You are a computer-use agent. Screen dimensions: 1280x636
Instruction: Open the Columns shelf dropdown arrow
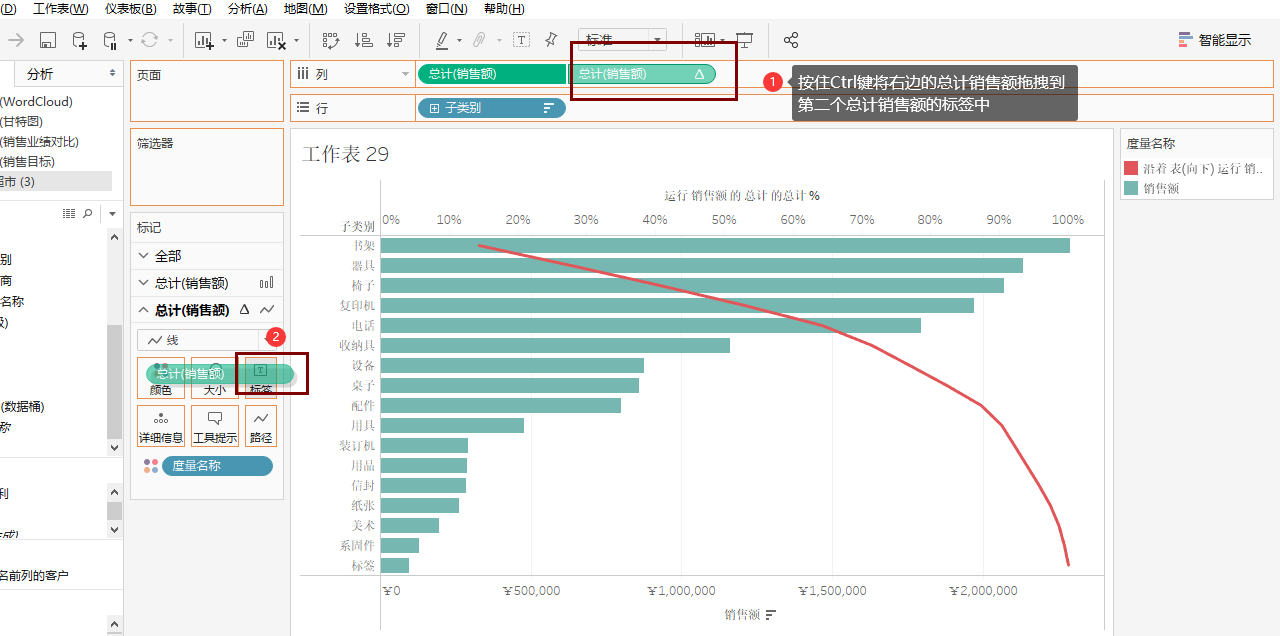pyautogui.click(x=405, y=74)
